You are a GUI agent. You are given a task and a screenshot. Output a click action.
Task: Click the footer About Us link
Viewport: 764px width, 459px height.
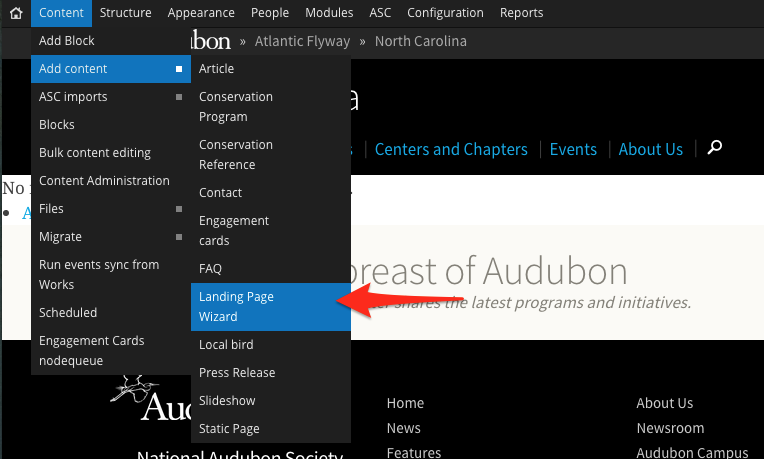tap(665, 403)
